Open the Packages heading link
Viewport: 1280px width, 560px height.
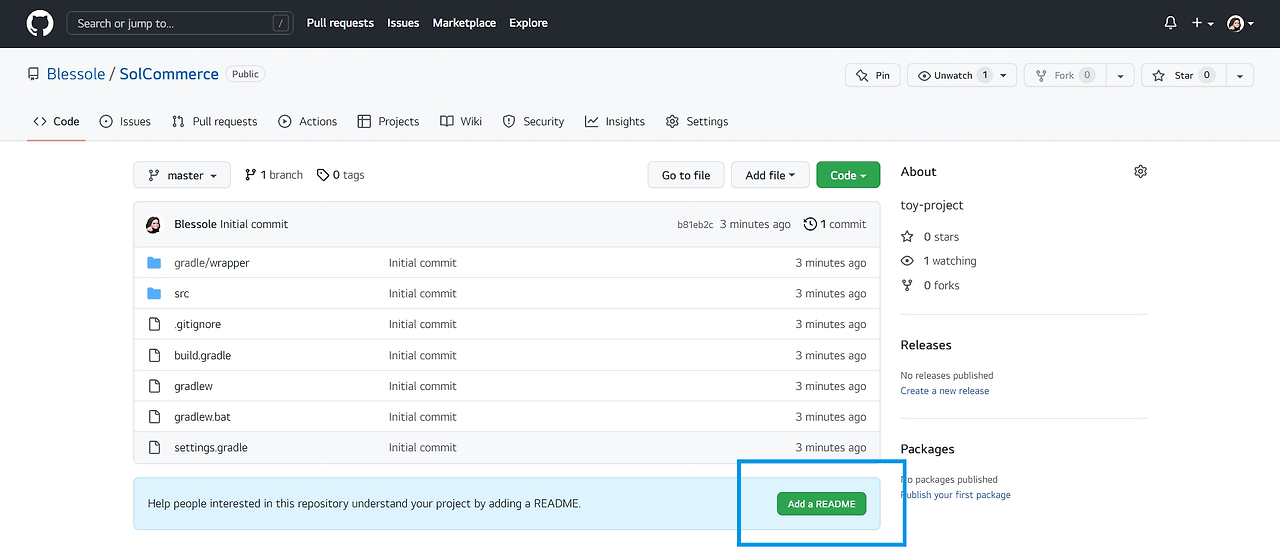click(x=928, y=449)
